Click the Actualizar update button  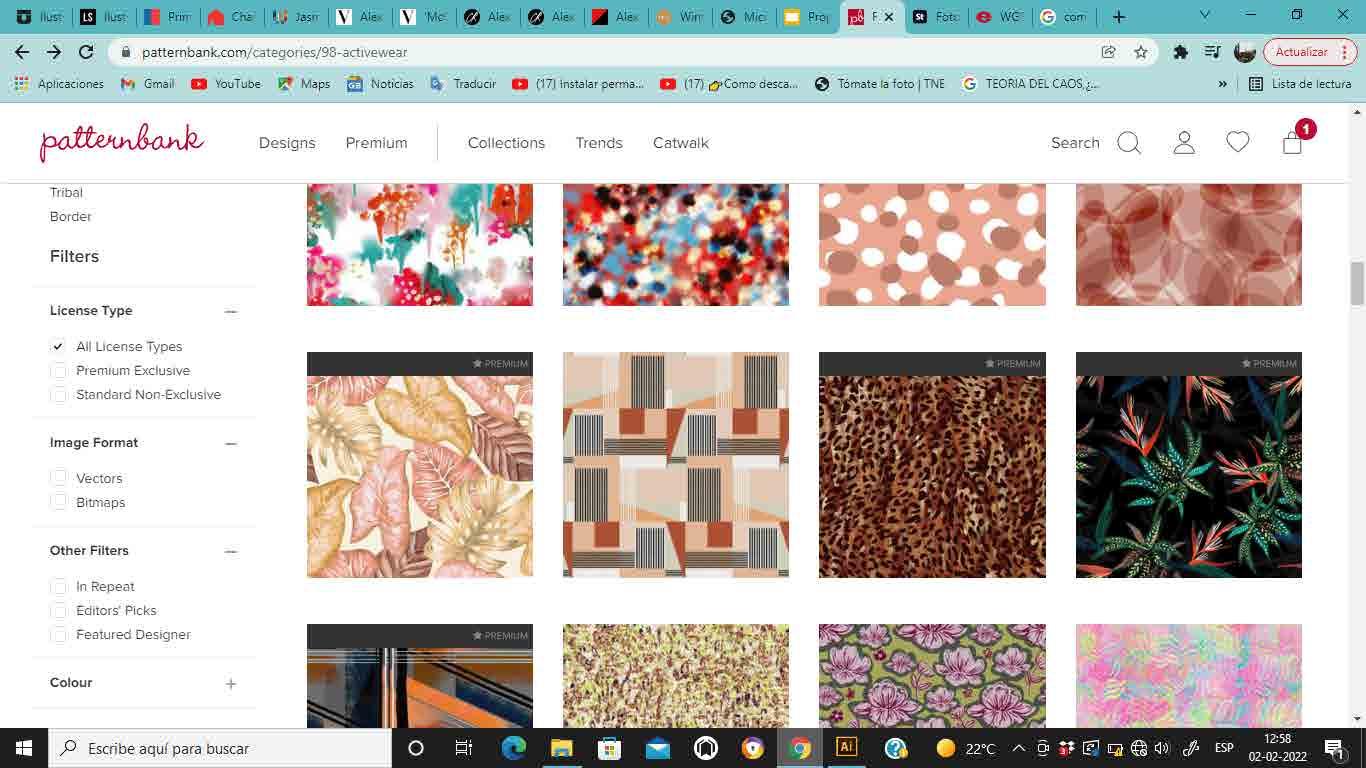tap(1309, 52)
